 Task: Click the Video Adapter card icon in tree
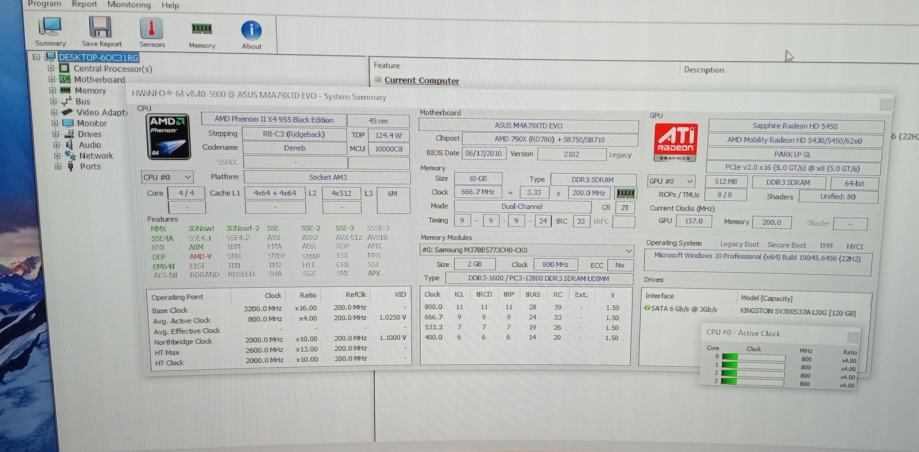(67, 112)
